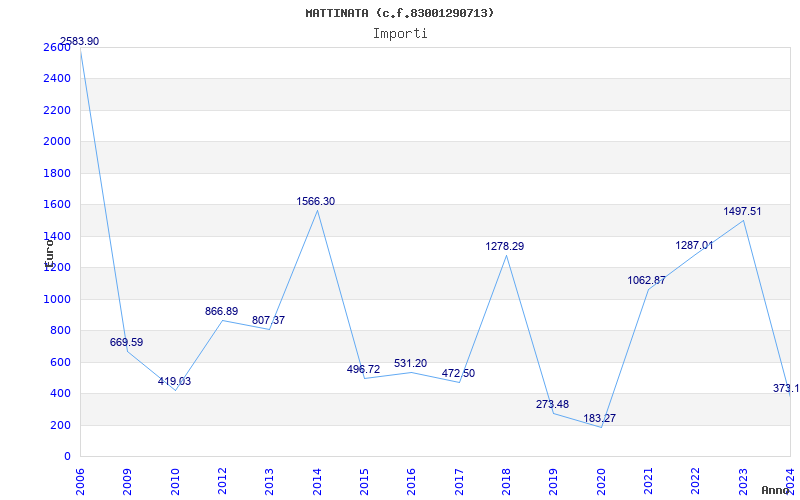Viewport: 800px width, 500px height.
Task: Click the 2600 y-axis tick label
Action: tap(57, 47)
